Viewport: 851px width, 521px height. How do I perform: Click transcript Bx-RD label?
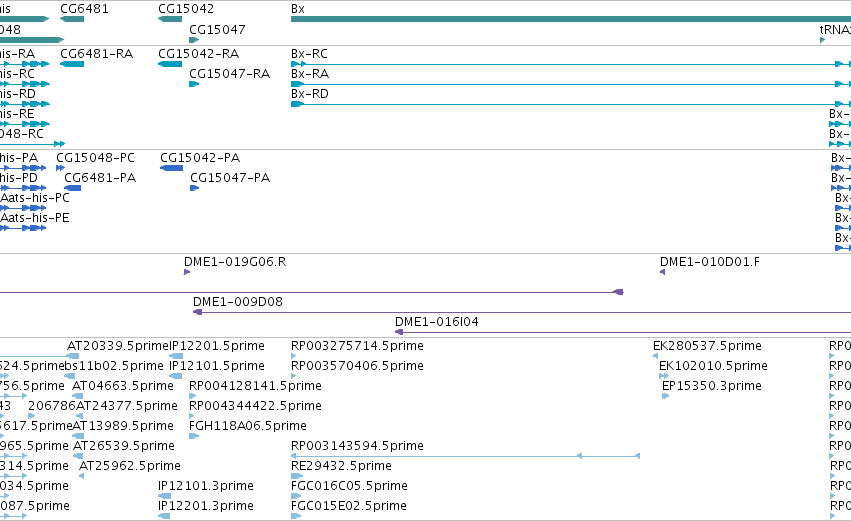310,94
